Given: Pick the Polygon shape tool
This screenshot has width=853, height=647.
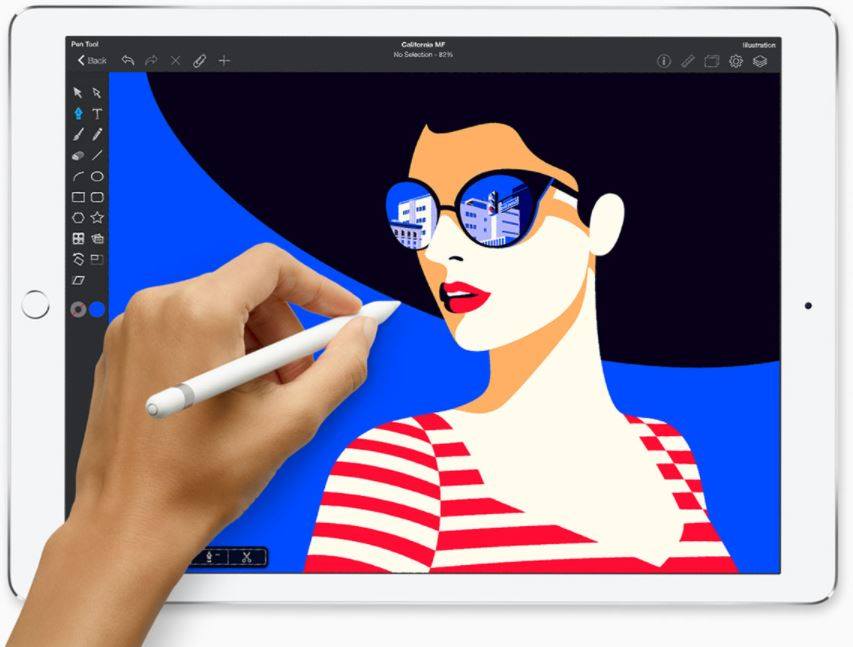Looking at the screenshot, I should point(78,217).
